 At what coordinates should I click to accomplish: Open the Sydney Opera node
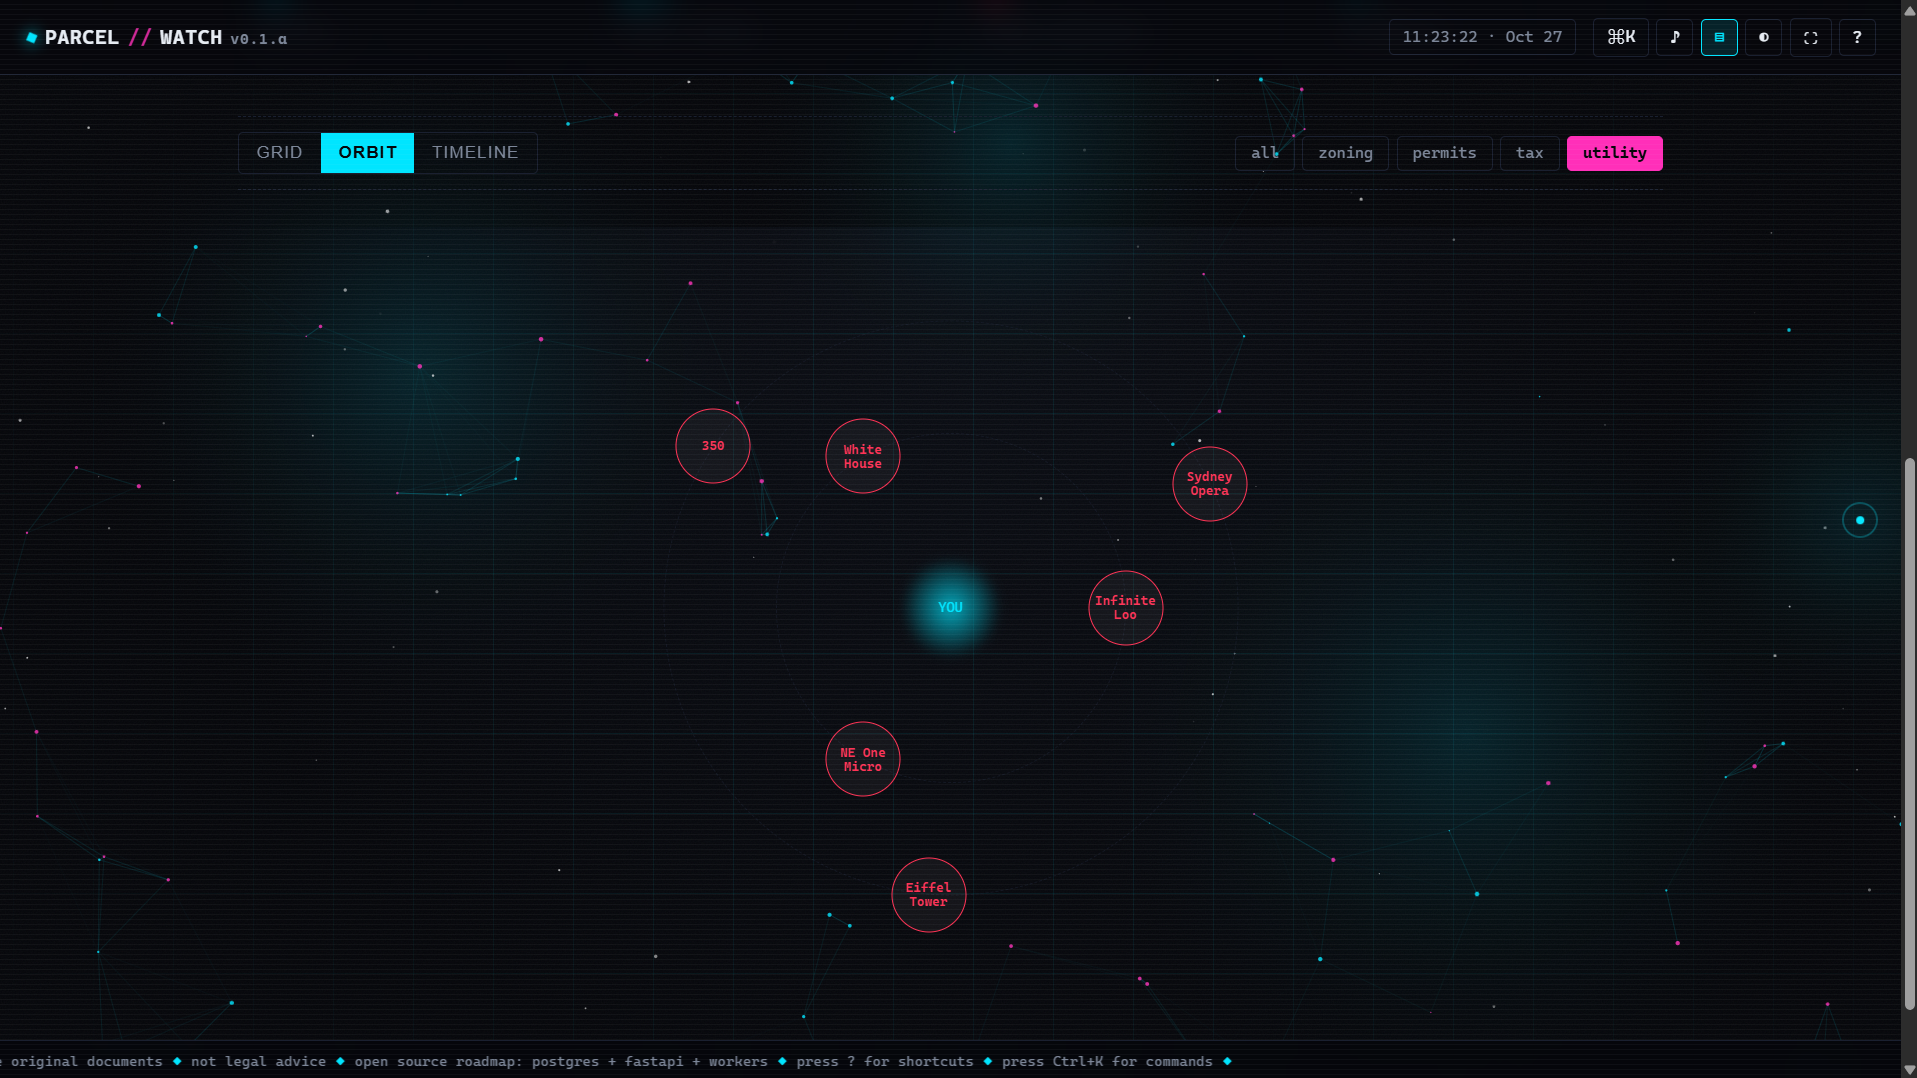pyautogui.click(x=1210, y=484)
